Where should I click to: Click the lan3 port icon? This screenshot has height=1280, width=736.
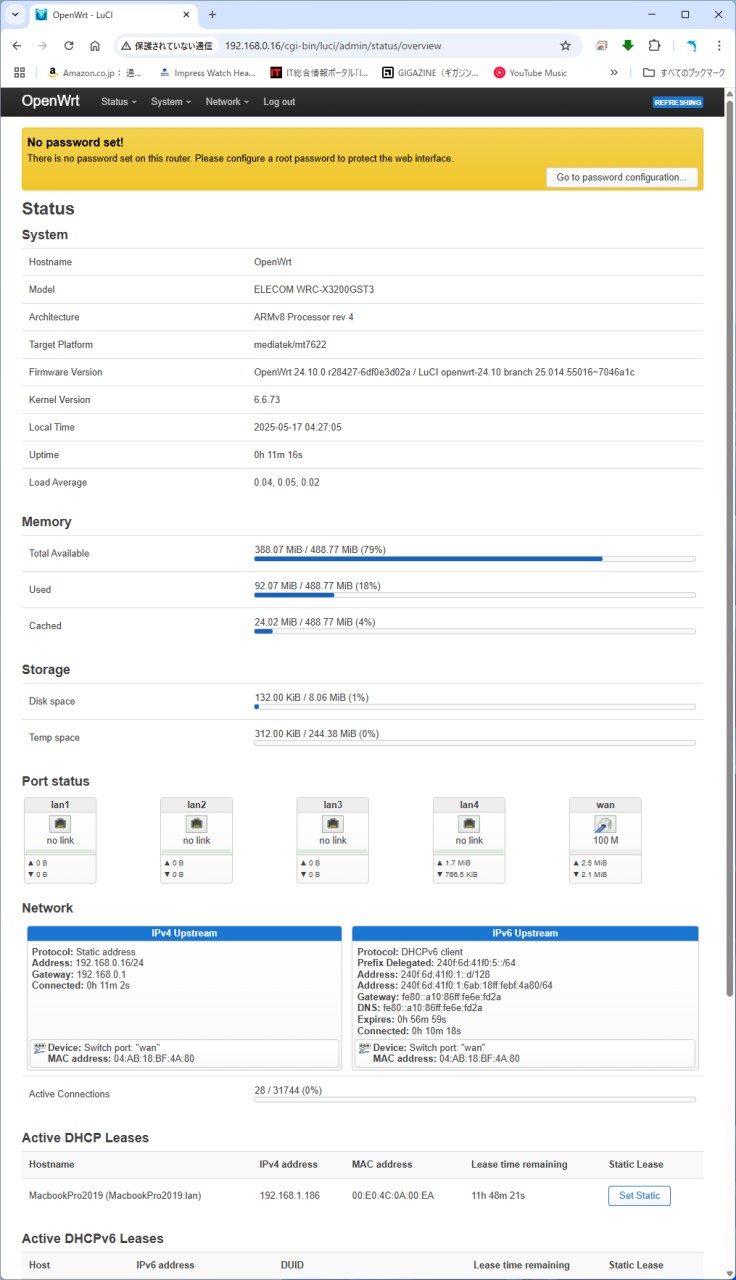pos(333,824)
